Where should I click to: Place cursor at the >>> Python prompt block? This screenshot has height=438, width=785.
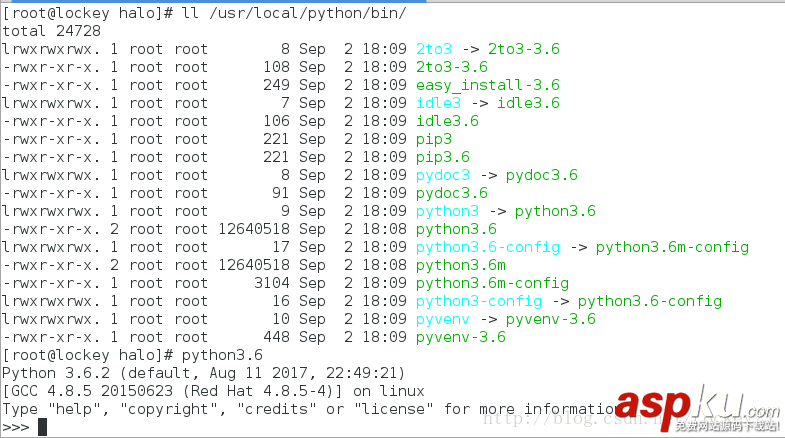point(42,428)
